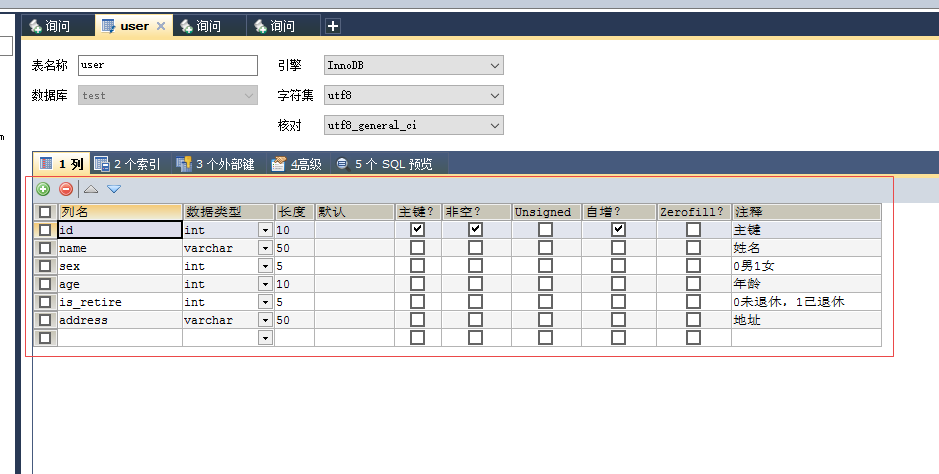The height and width of the screenshot is (474, 939).
Task: Click the 数据类型 column header
Action: click(x=228, y=212)
